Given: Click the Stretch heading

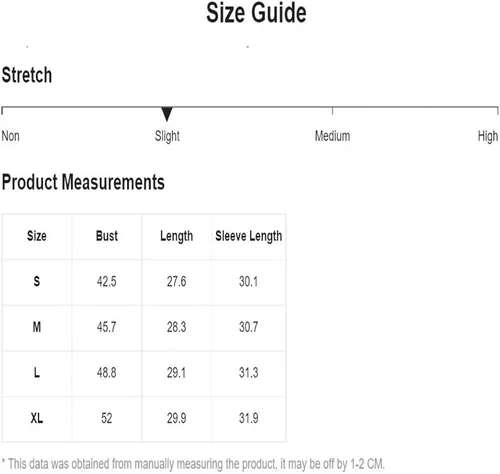Looking at the screenshot, I should pyautogui.click(x=27, y=75).
